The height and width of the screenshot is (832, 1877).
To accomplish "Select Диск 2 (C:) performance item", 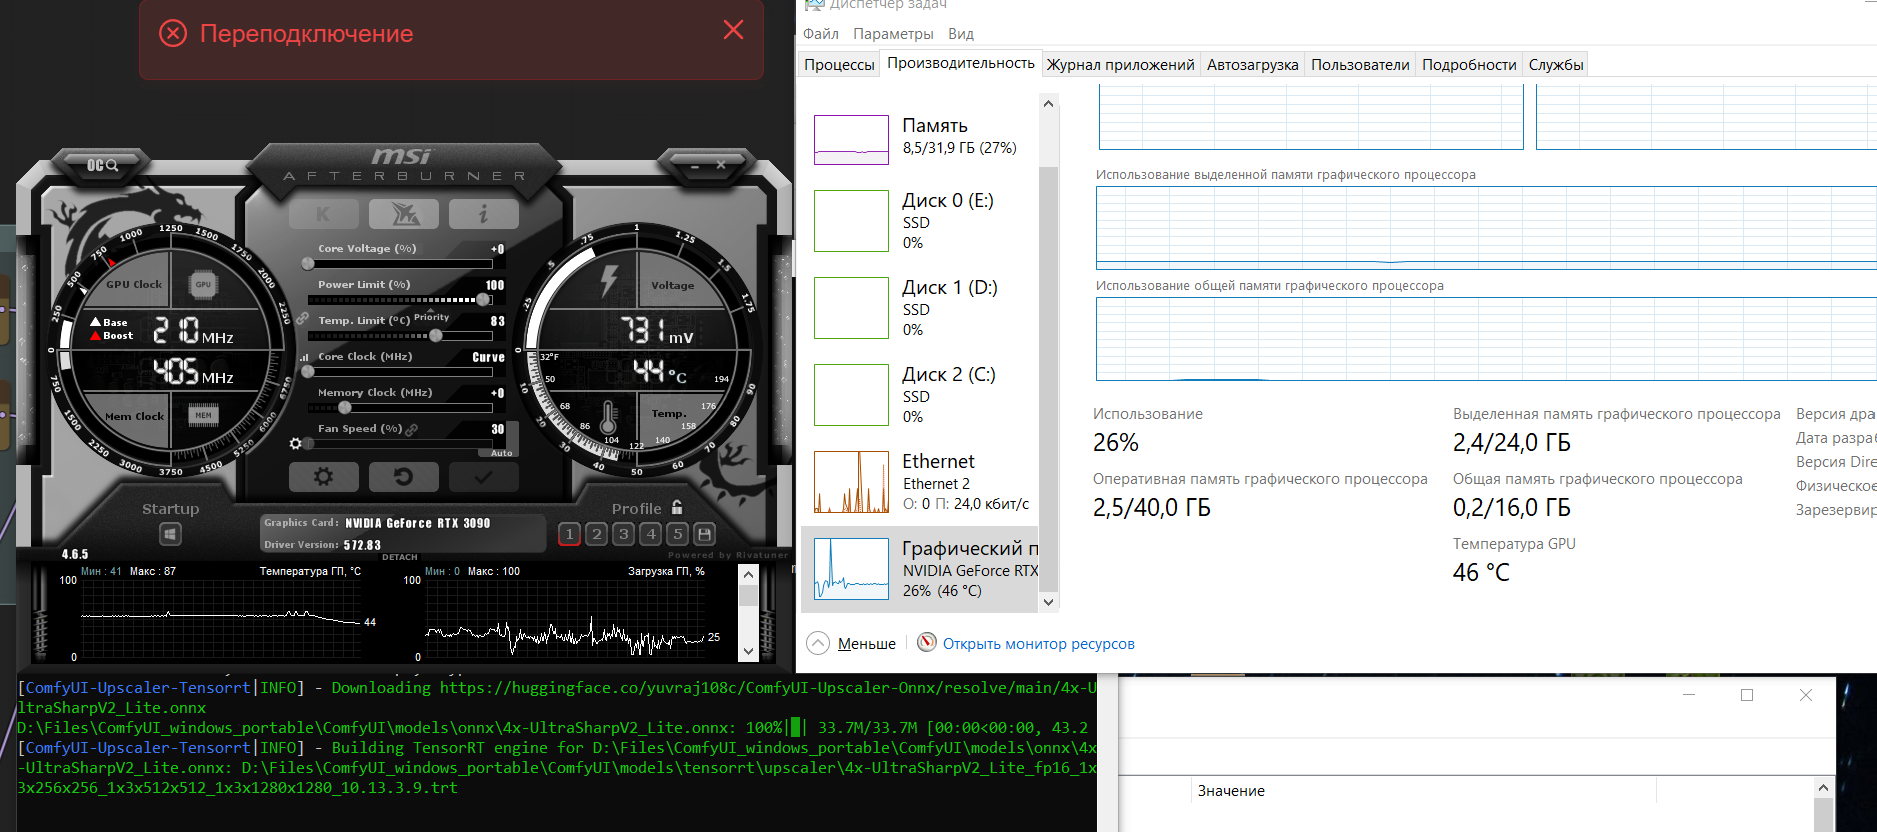I will [920, 395].
